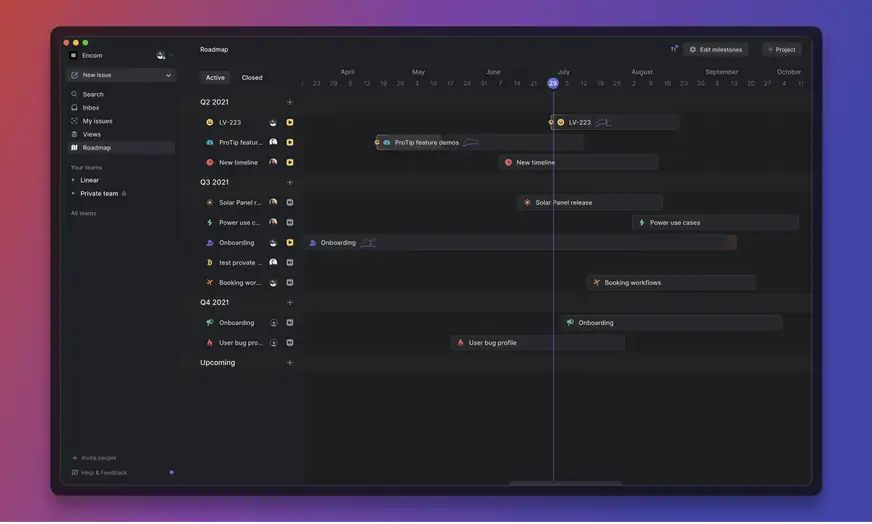Click Power use cases row status icon

point(290,223)
